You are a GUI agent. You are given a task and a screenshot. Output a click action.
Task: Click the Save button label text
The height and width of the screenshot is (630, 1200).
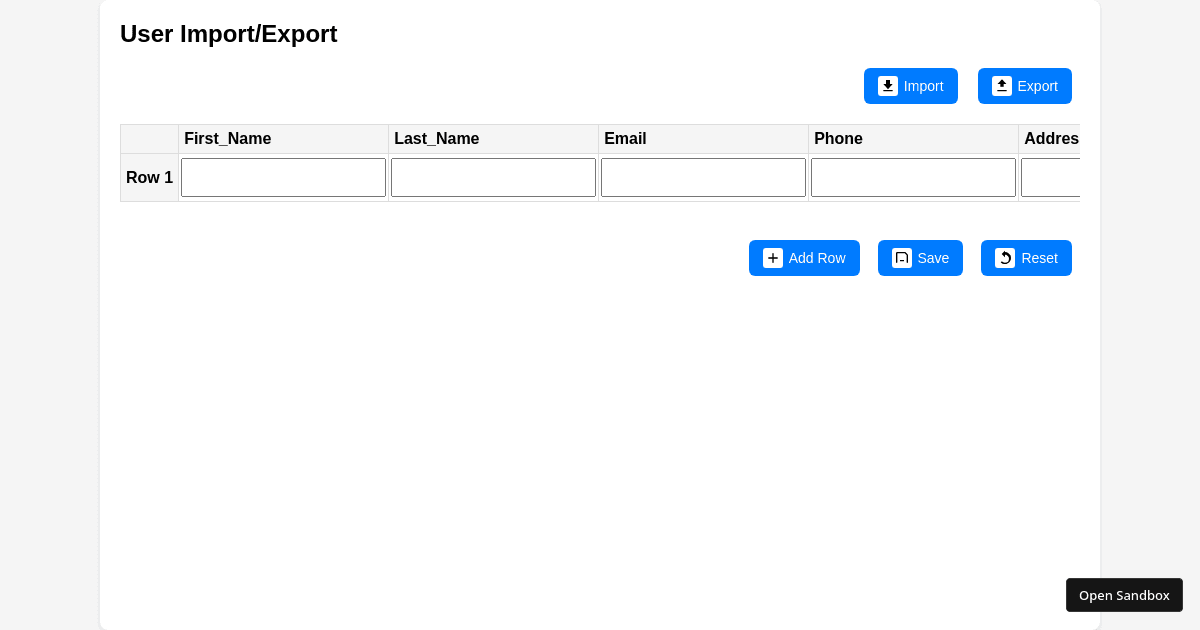point(933,258)
